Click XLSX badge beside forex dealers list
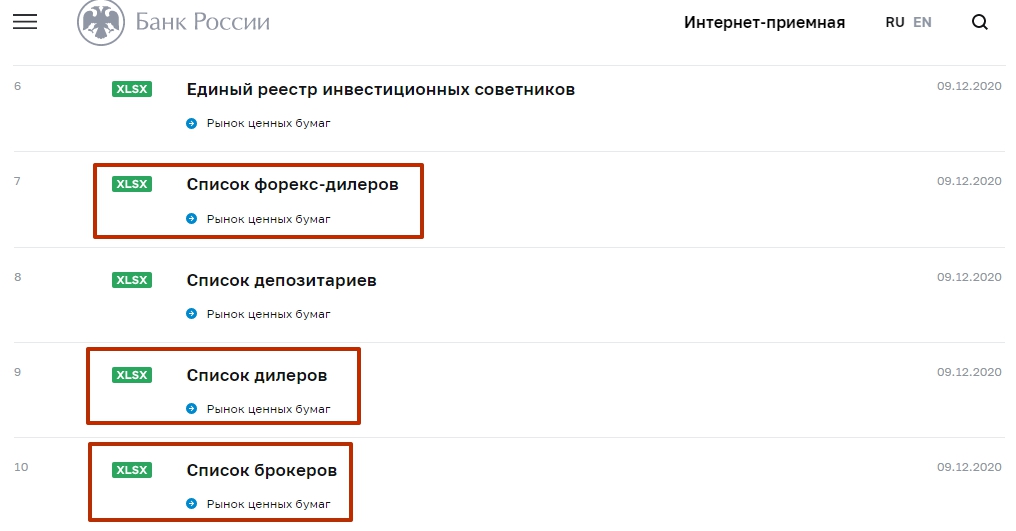Image resolution: width=1016 pixels, height=531 pixels. pos(131,184)
